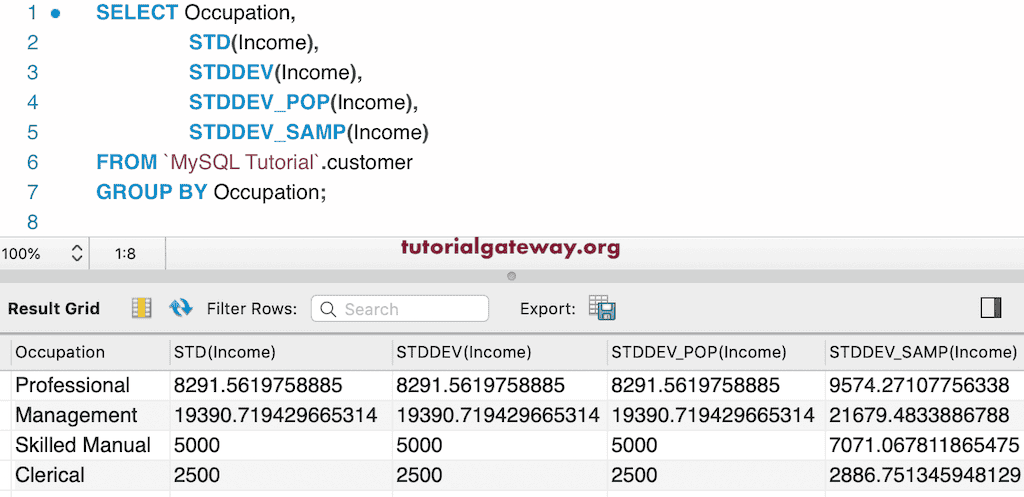This screenshot has width=1024, height=497.
Task: Select the Professional occupation cell
Action: click(x=90, y=385)
